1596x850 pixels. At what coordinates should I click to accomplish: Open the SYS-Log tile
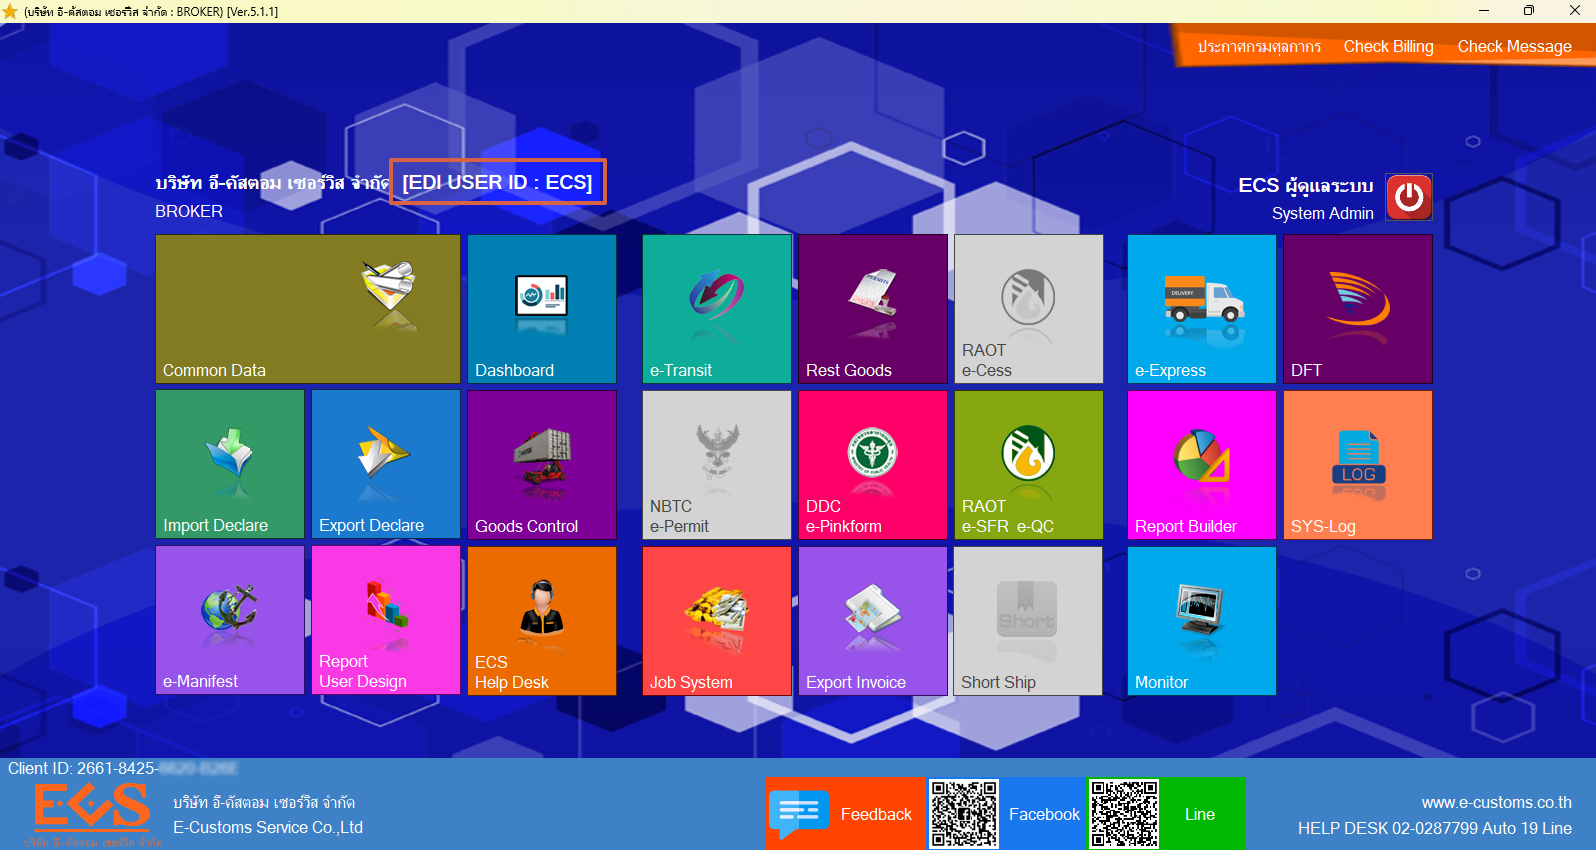pos(1357,464)
